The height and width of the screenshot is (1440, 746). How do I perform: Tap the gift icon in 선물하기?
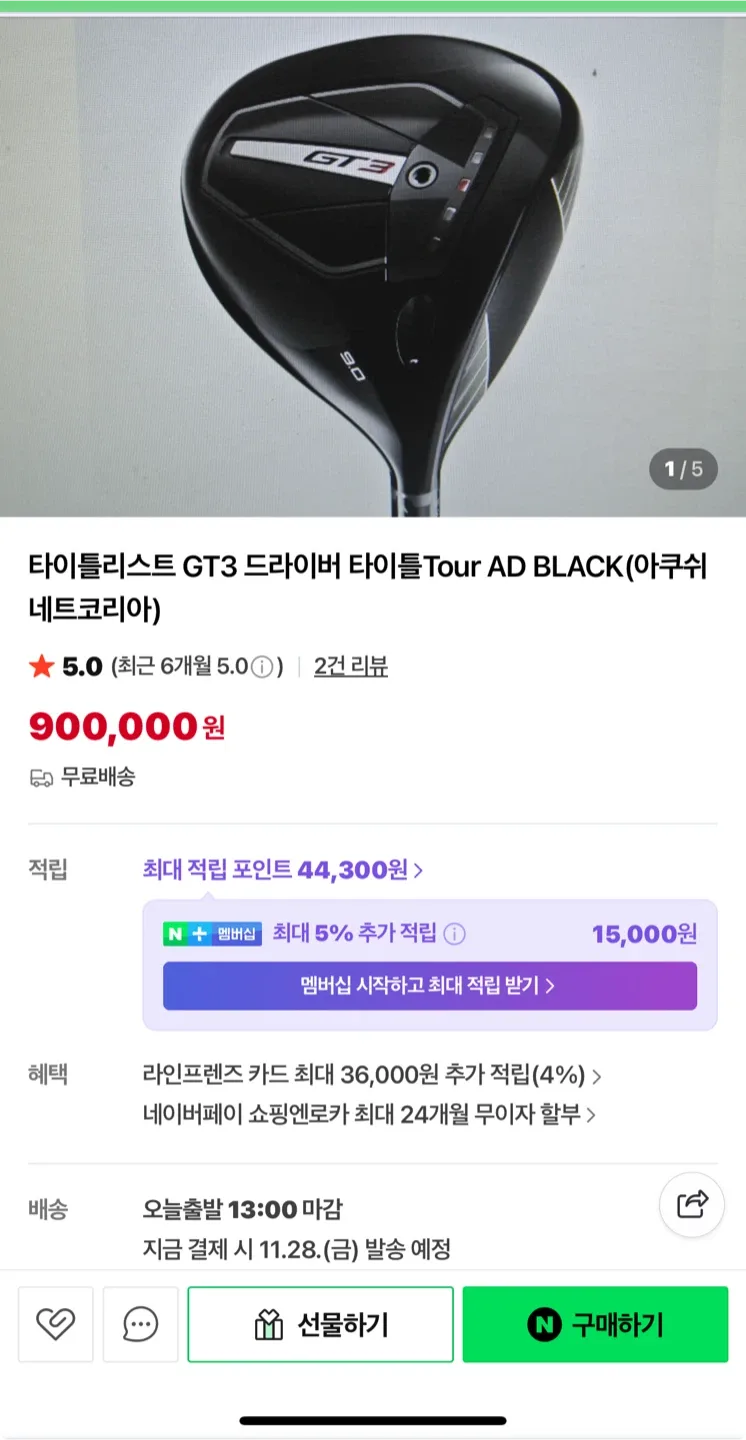point(269,1326)
